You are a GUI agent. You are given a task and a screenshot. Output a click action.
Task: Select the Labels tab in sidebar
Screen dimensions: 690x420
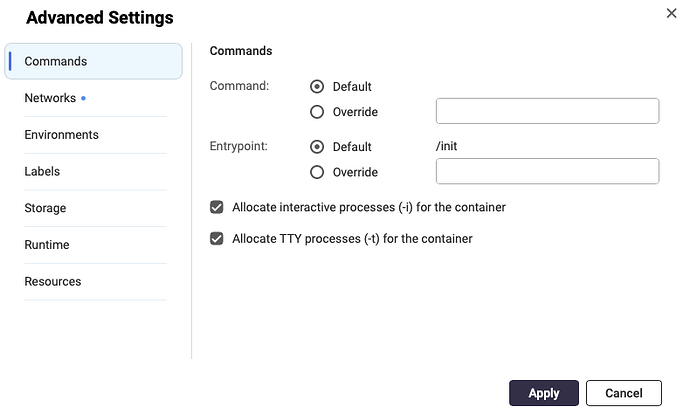tap(42, 171)
